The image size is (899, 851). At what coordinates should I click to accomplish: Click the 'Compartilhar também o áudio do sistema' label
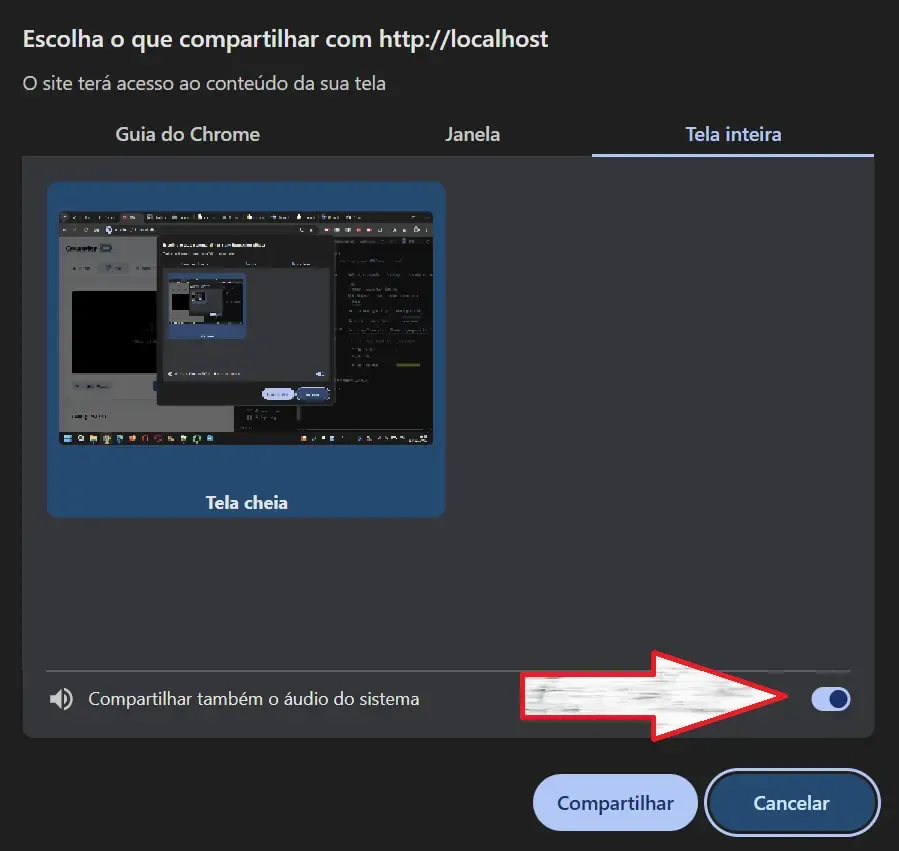[x=254, y=699]
